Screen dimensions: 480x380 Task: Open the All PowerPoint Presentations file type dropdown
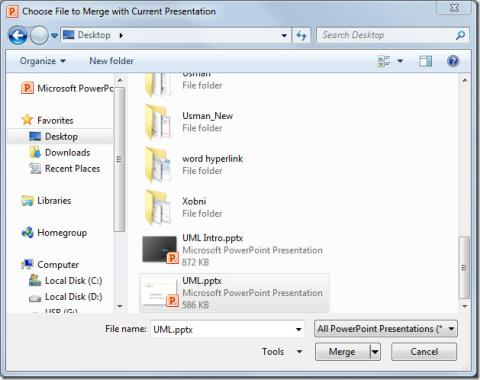(x=386, y=329)
